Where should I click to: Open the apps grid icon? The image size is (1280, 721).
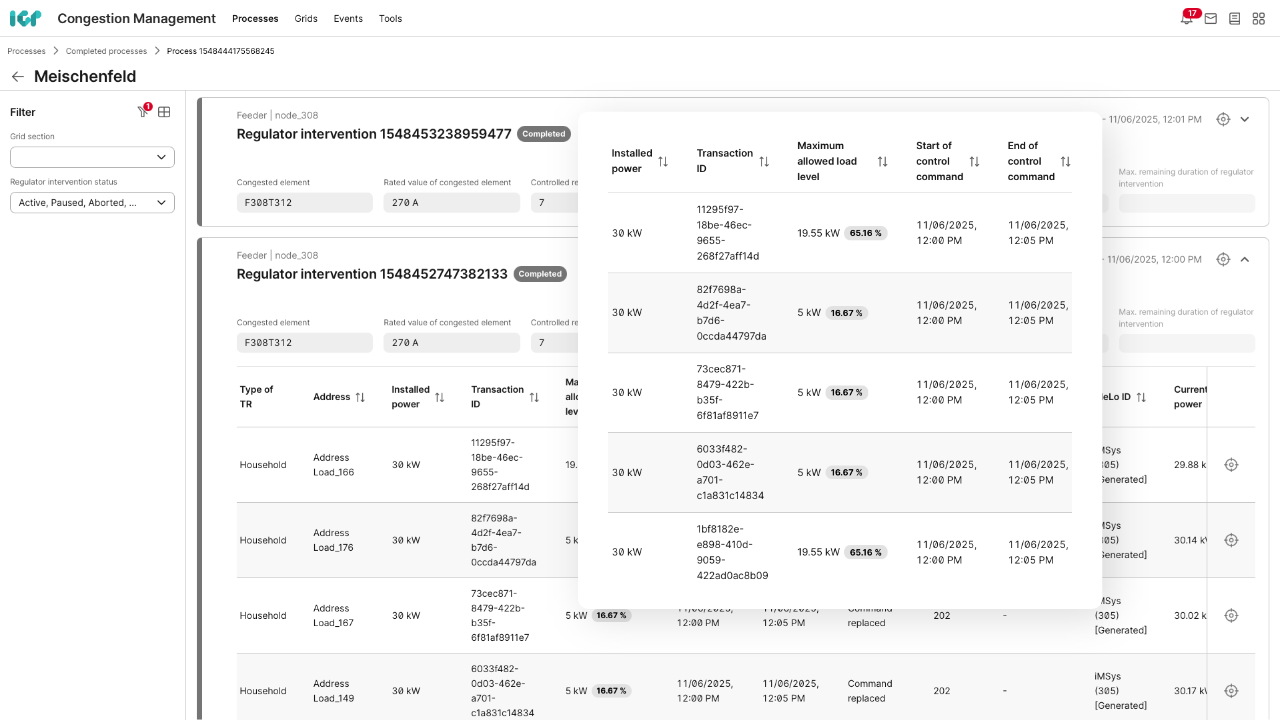click(1258, 19)
